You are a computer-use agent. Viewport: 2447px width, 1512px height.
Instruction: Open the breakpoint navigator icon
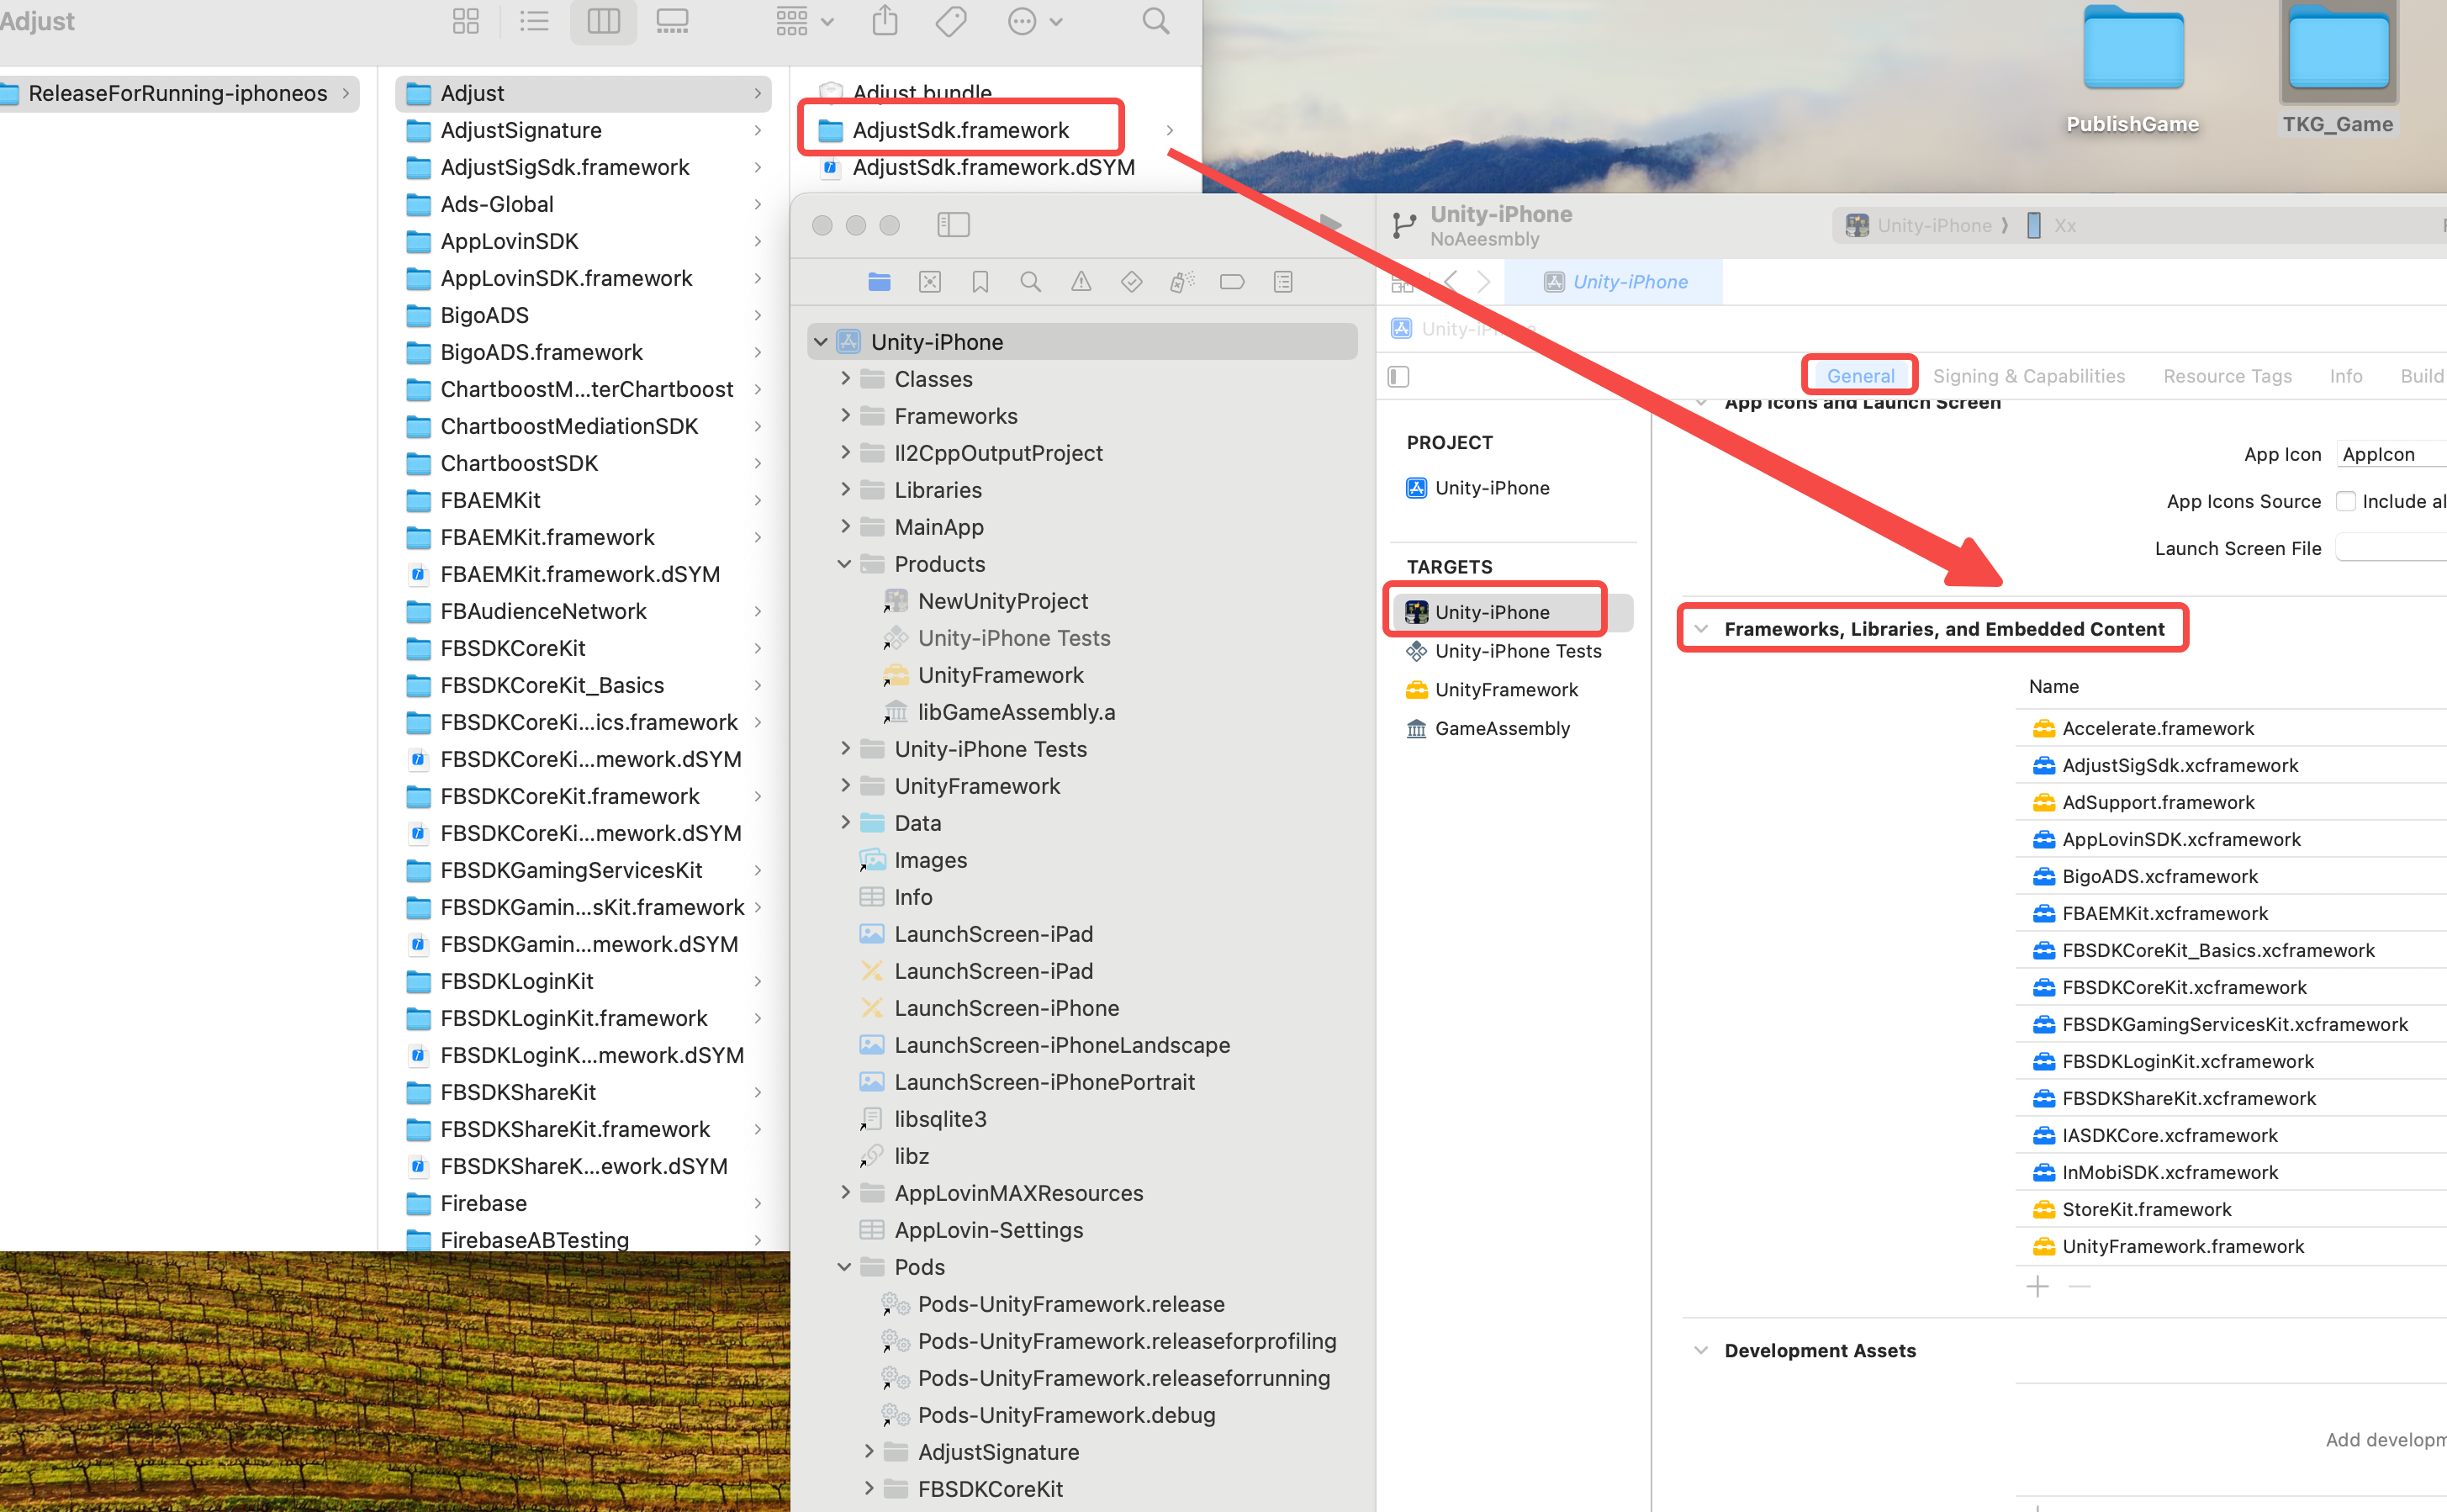pyautogui.click(x=1232, y=282)
